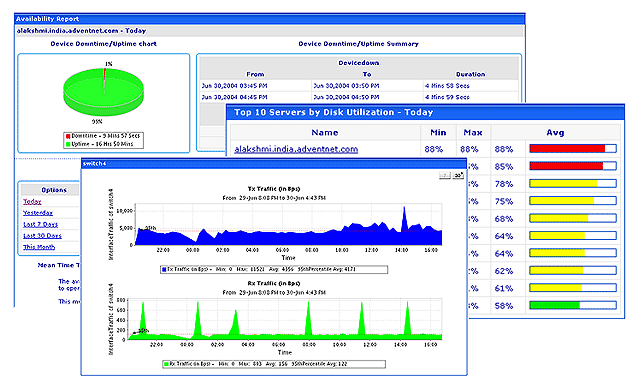Viewport: 640px width, 384px height.
Task: Click the switch4 window title bar
Action: [274, 164]
